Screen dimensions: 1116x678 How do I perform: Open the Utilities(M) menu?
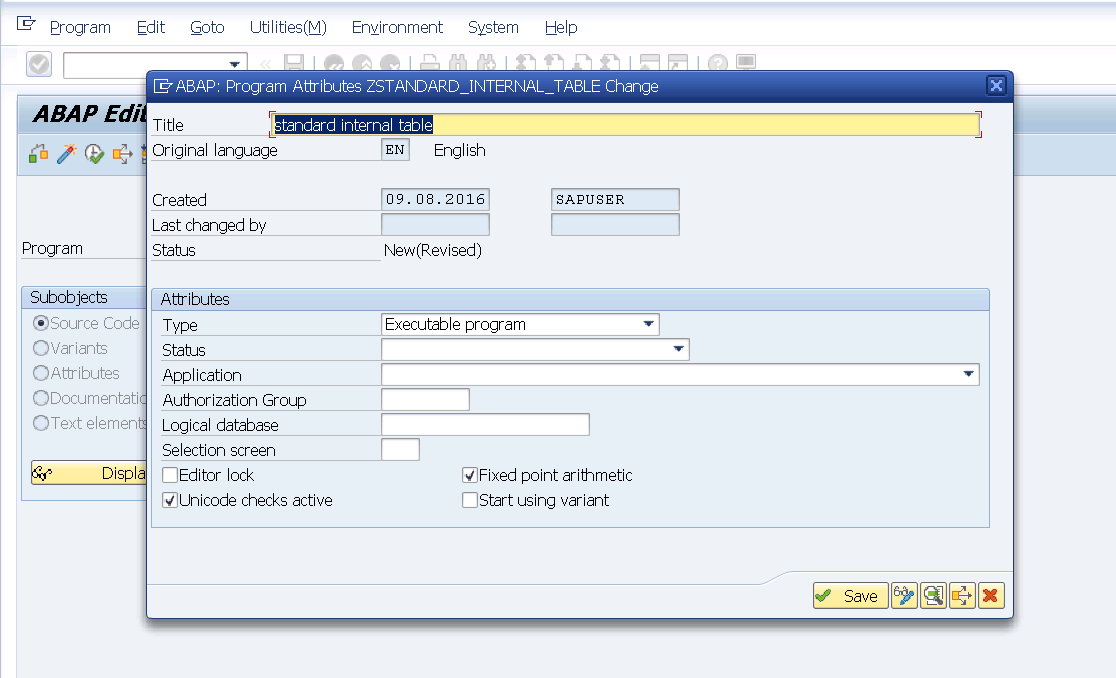point(288,27)
